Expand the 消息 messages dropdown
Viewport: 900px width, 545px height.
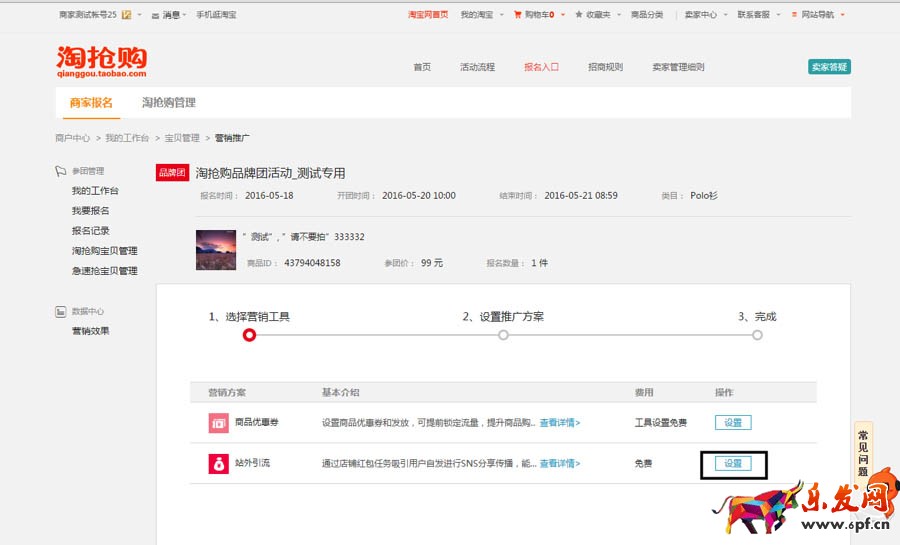point(173,15)
